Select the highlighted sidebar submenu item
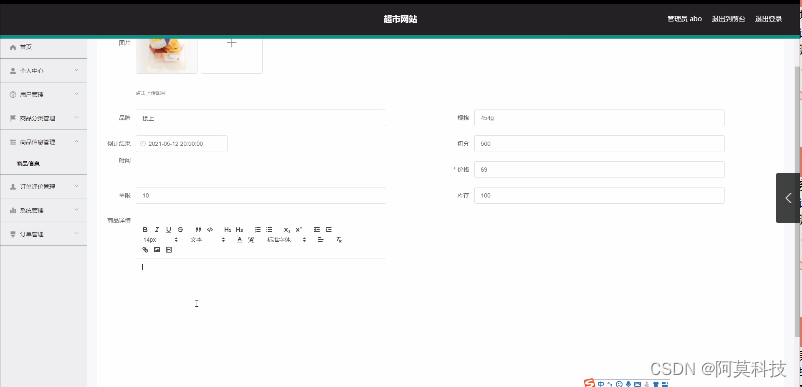The height and width of the screenshot is (387, 802). click(28, 164)
